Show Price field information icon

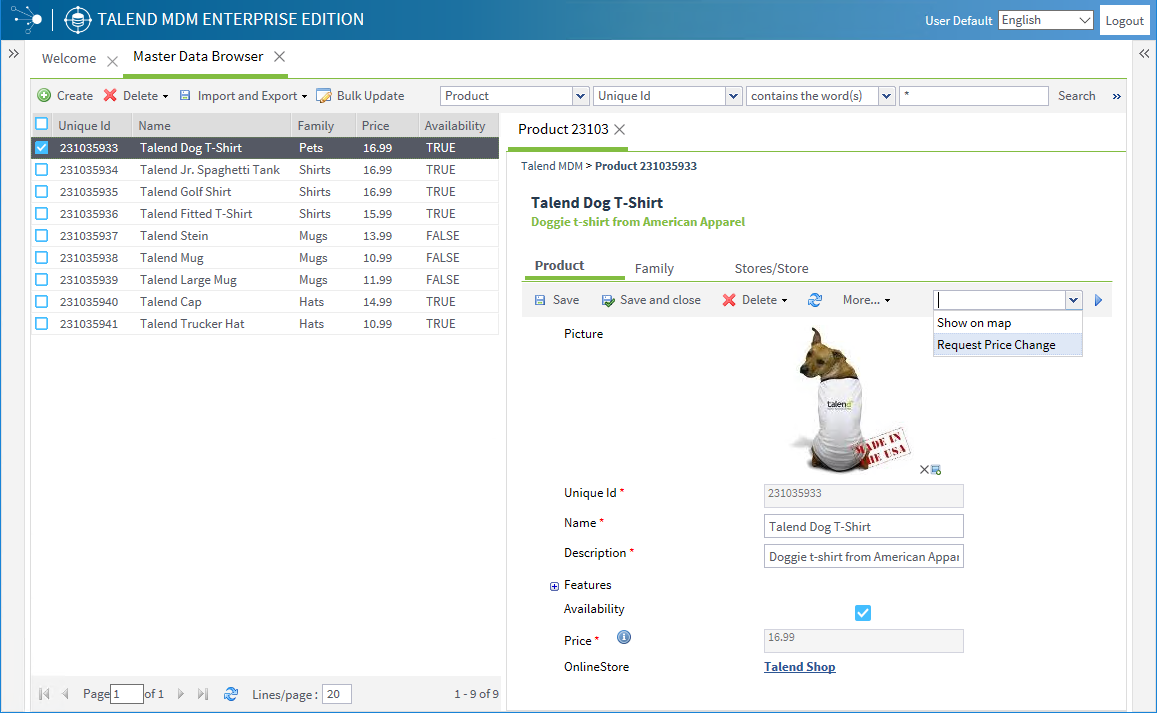pos(624,637)
